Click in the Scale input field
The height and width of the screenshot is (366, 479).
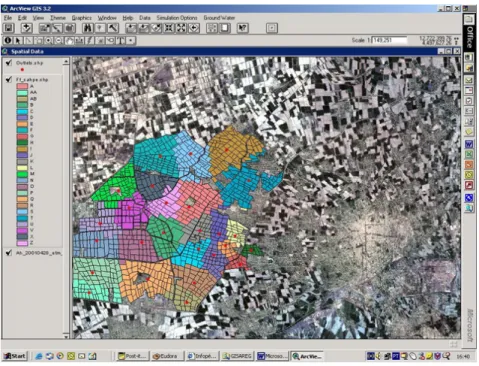click(389, 40)
